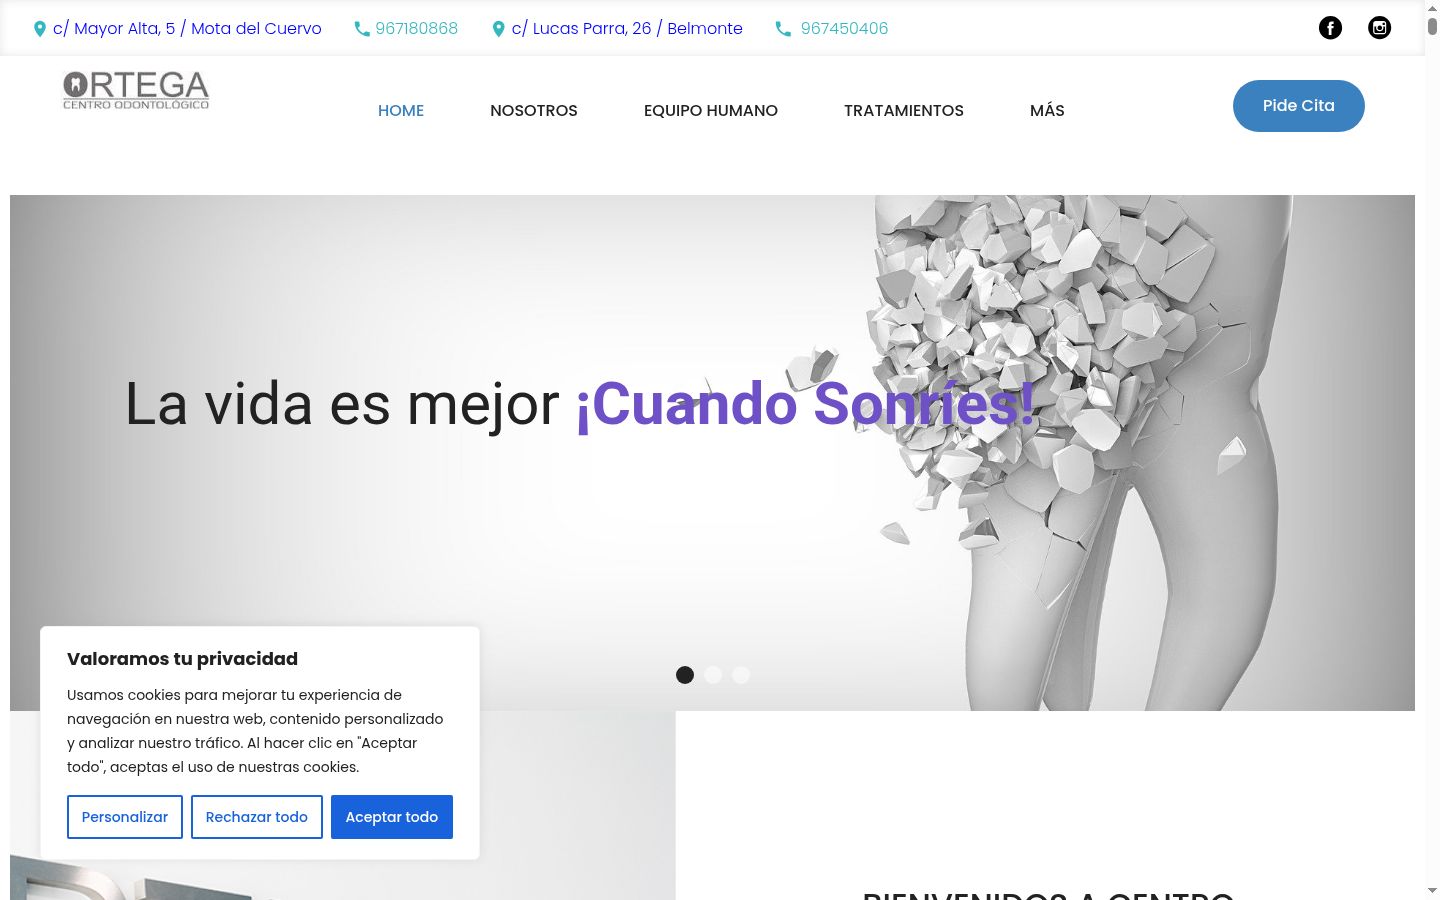Image resolution: width=1440 pixels, height=900 pixels.
Task: Click the 'Valoramos tu privacidad' heading
Action: pyautogui.click(x=183, y=659)
